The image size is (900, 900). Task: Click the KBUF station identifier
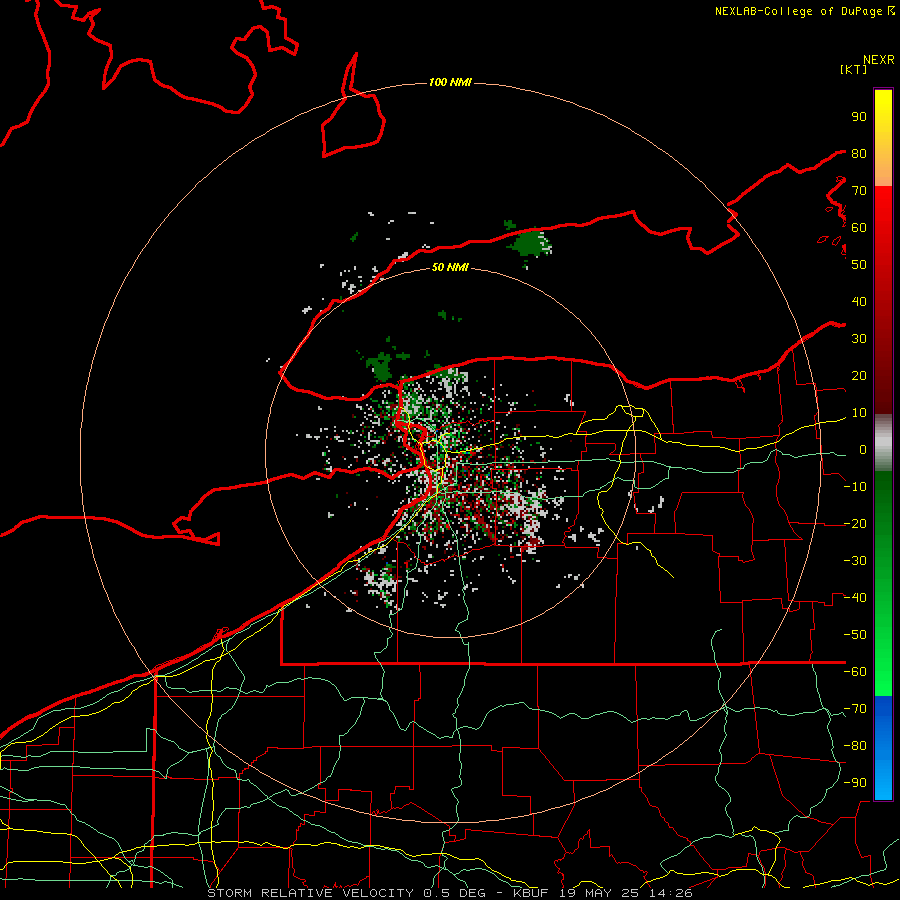pos(531,893)
